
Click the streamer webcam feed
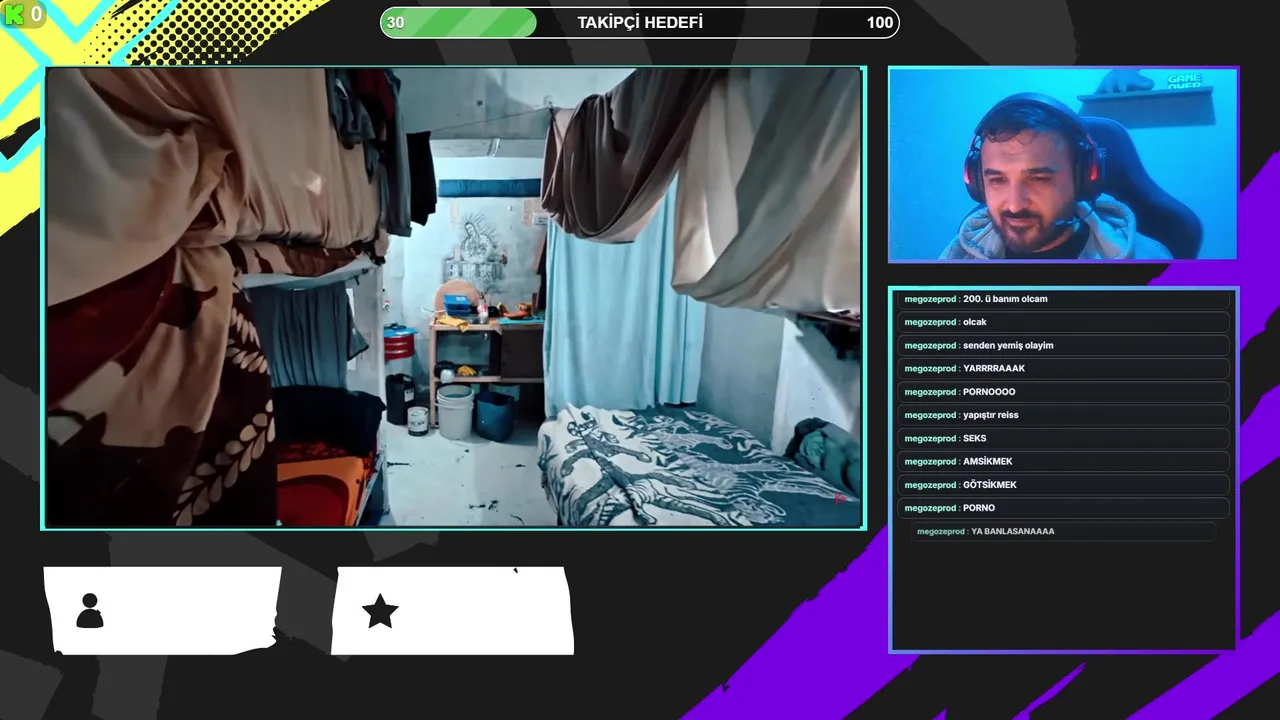tap(1063, 165)
